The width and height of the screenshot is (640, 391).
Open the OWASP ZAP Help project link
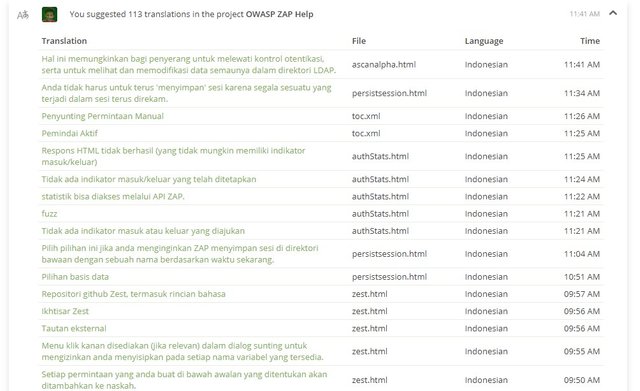pos(280,14)
